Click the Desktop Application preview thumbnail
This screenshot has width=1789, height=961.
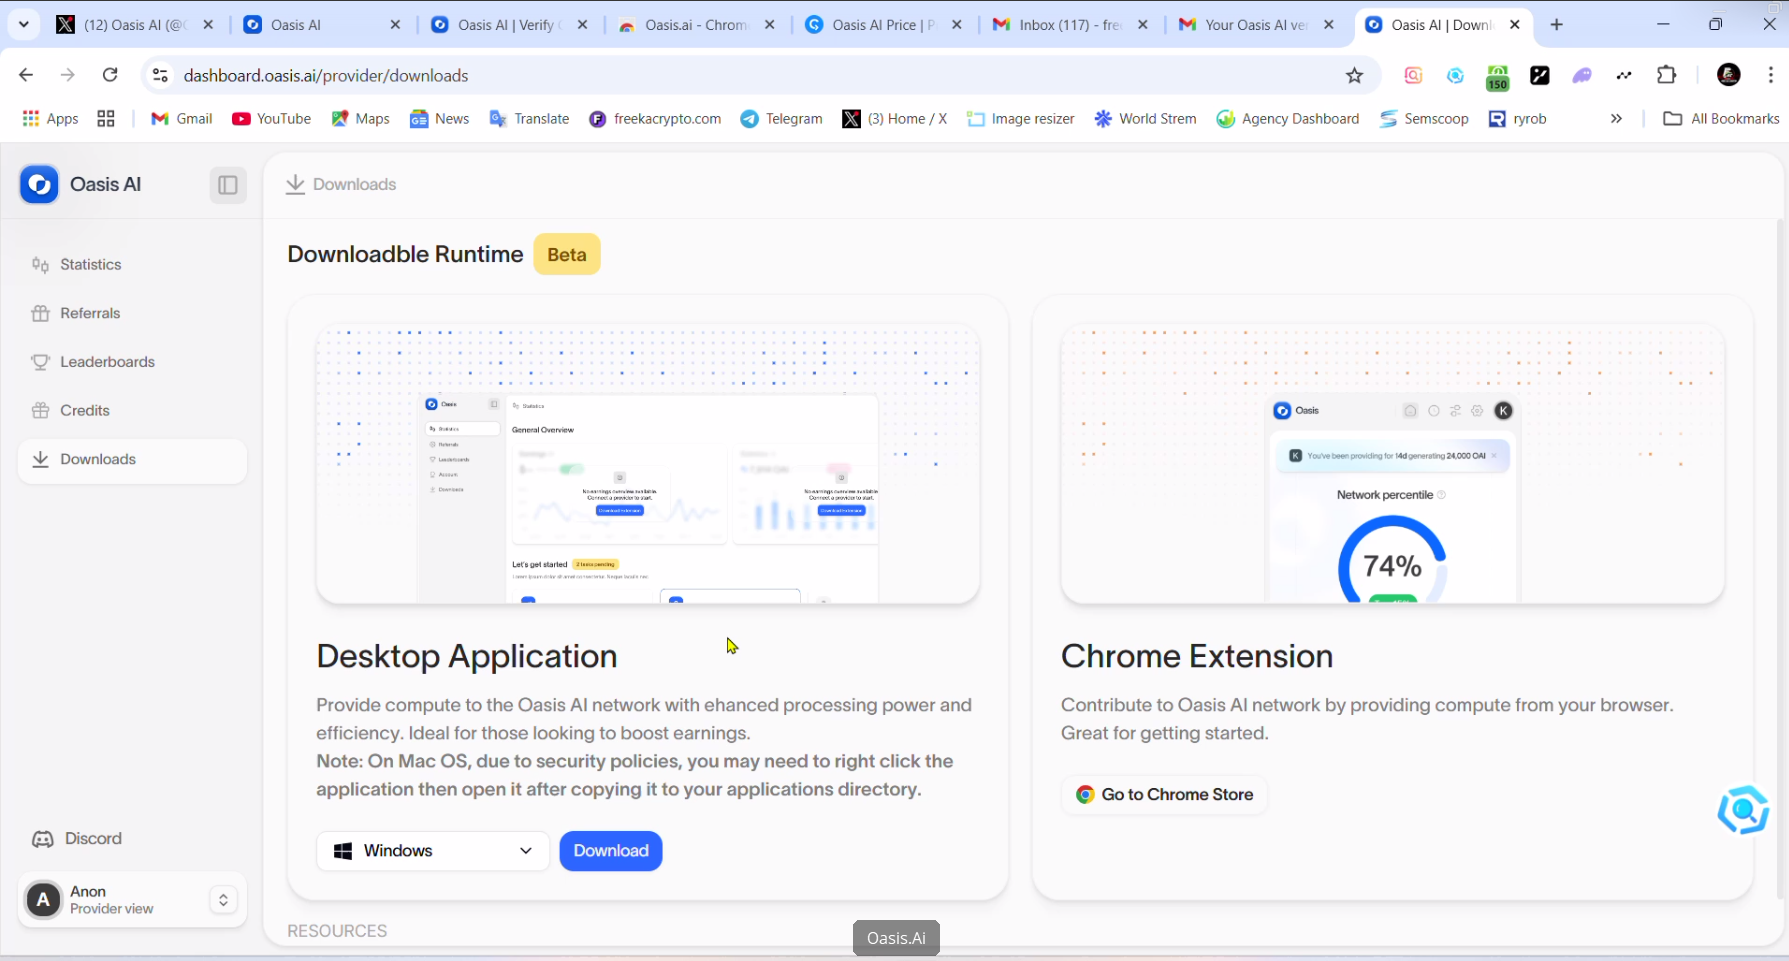[648, 464]
